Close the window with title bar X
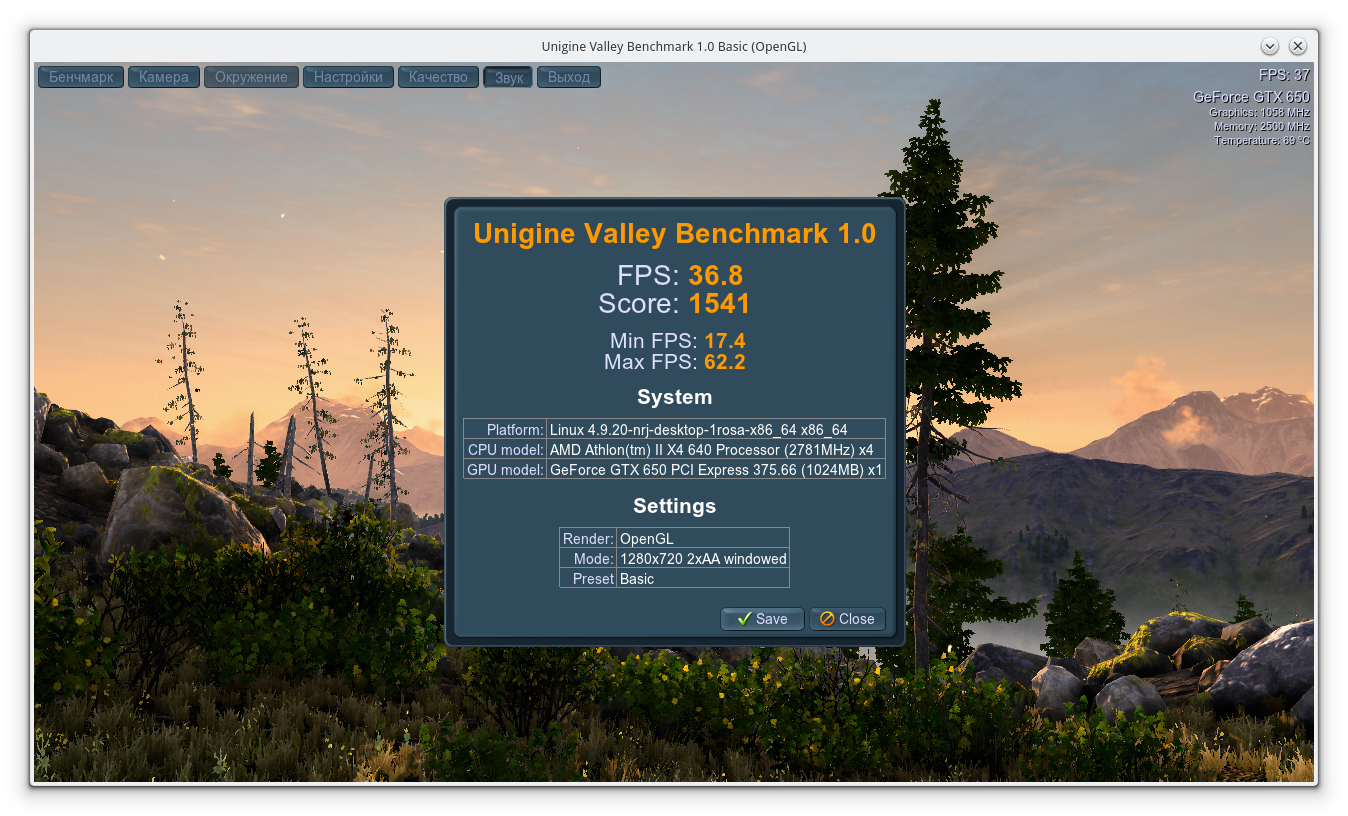 pos(1298,46)
